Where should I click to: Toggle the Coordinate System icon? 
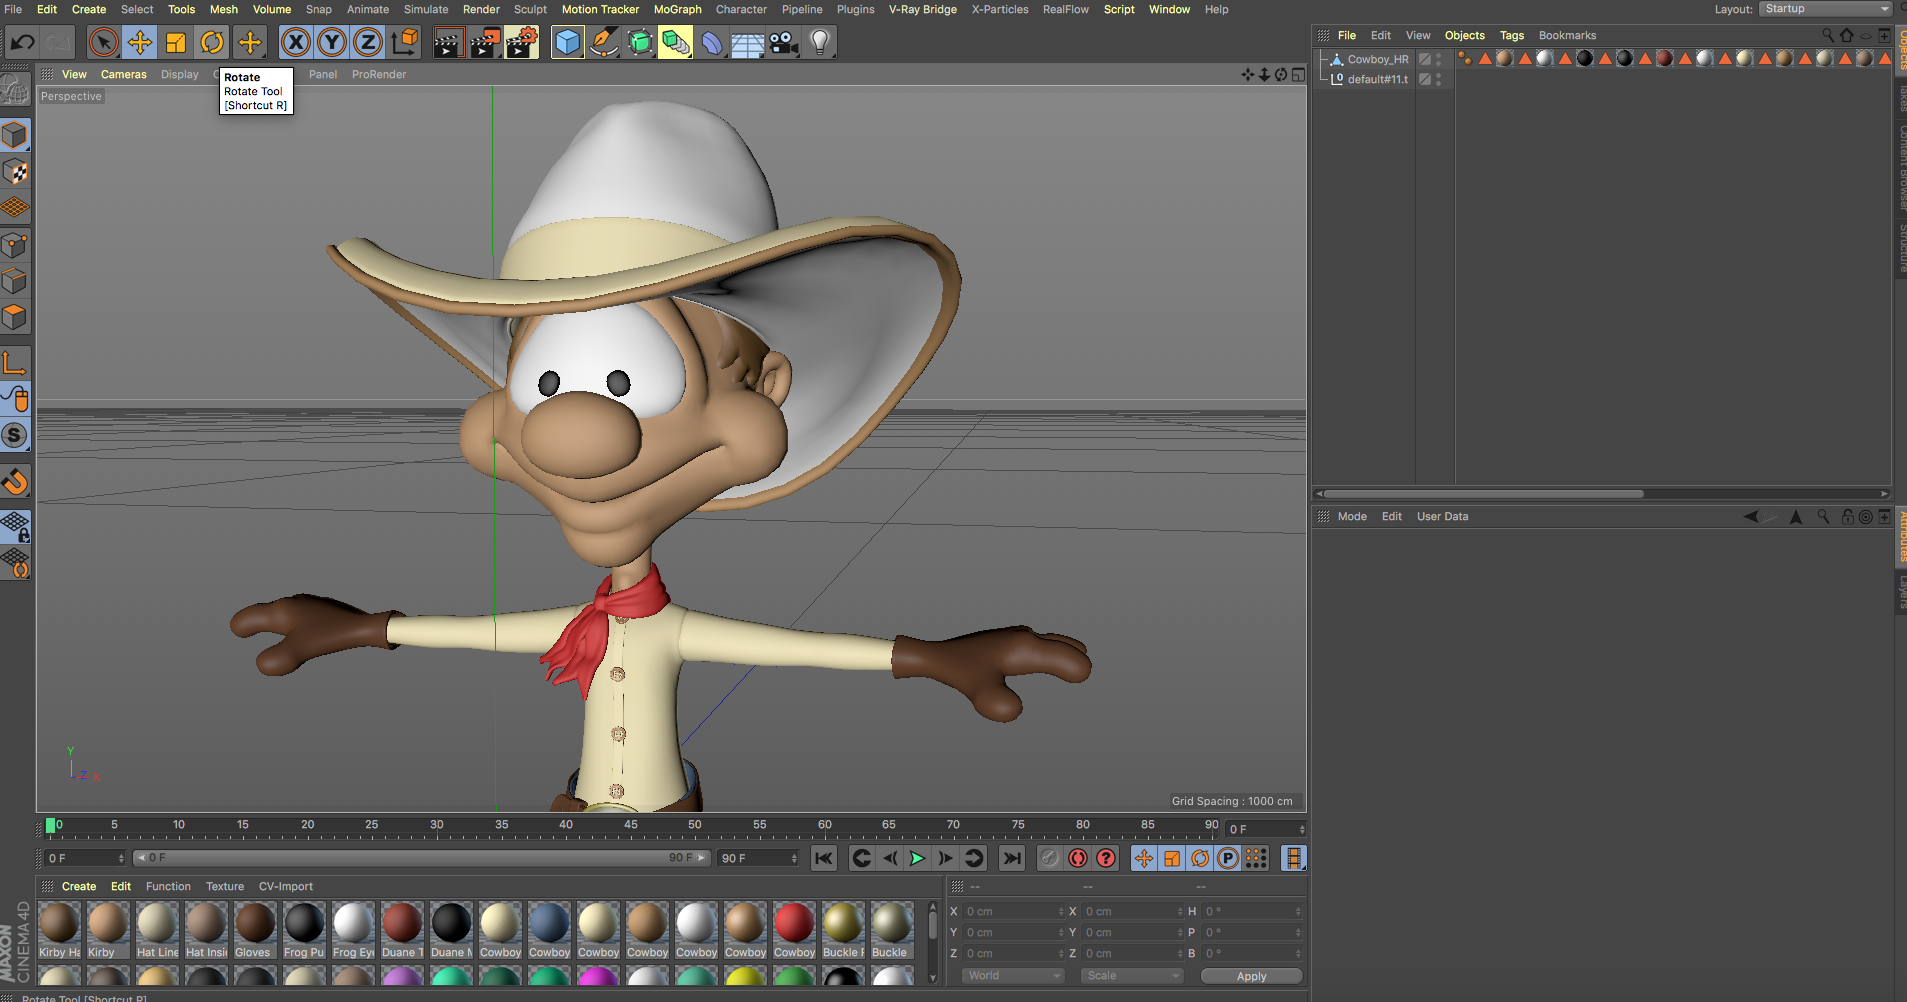tap(405, 42)
